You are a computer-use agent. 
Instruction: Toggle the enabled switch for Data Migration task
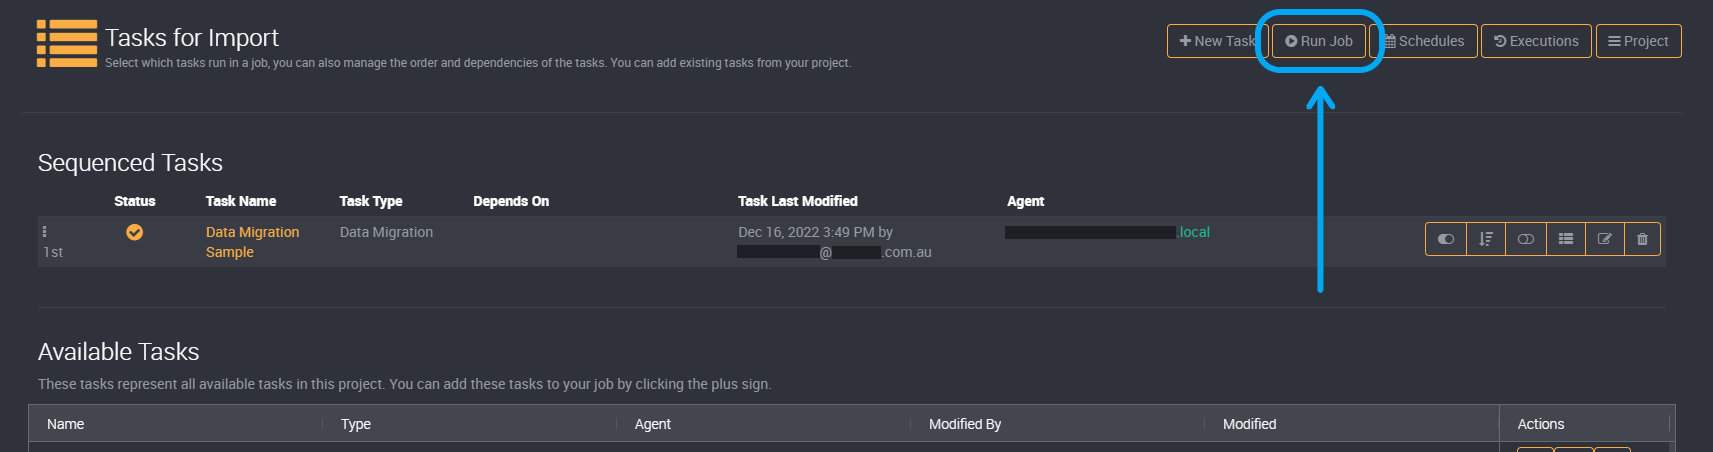tap(1446, 239)
